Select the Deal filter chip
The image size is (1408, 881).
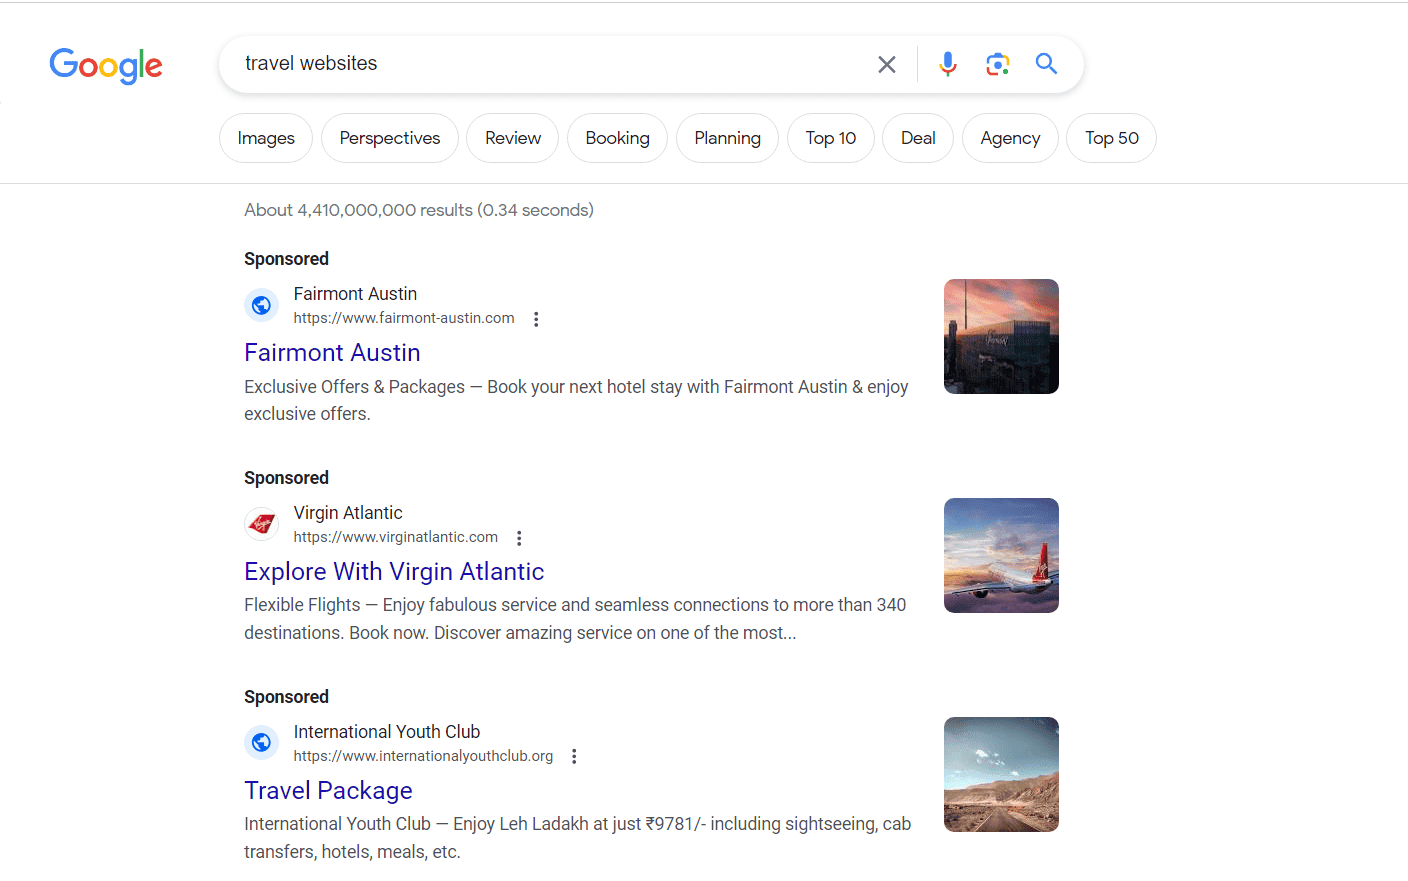[x=918, y=138]
